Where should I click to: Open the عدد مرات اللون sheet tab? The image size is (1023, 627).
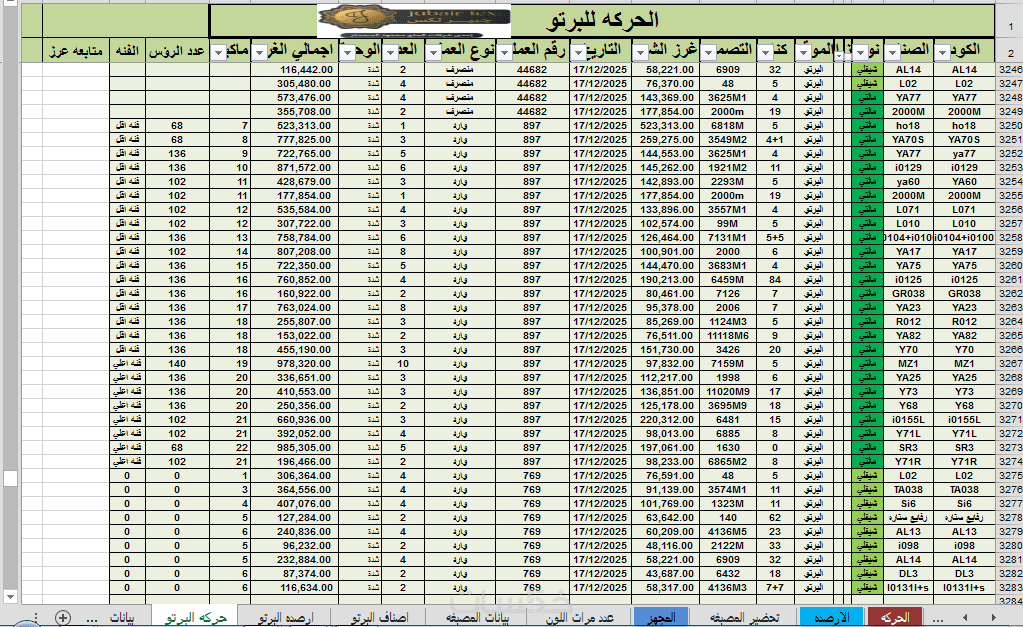click(x=579, y=617)
